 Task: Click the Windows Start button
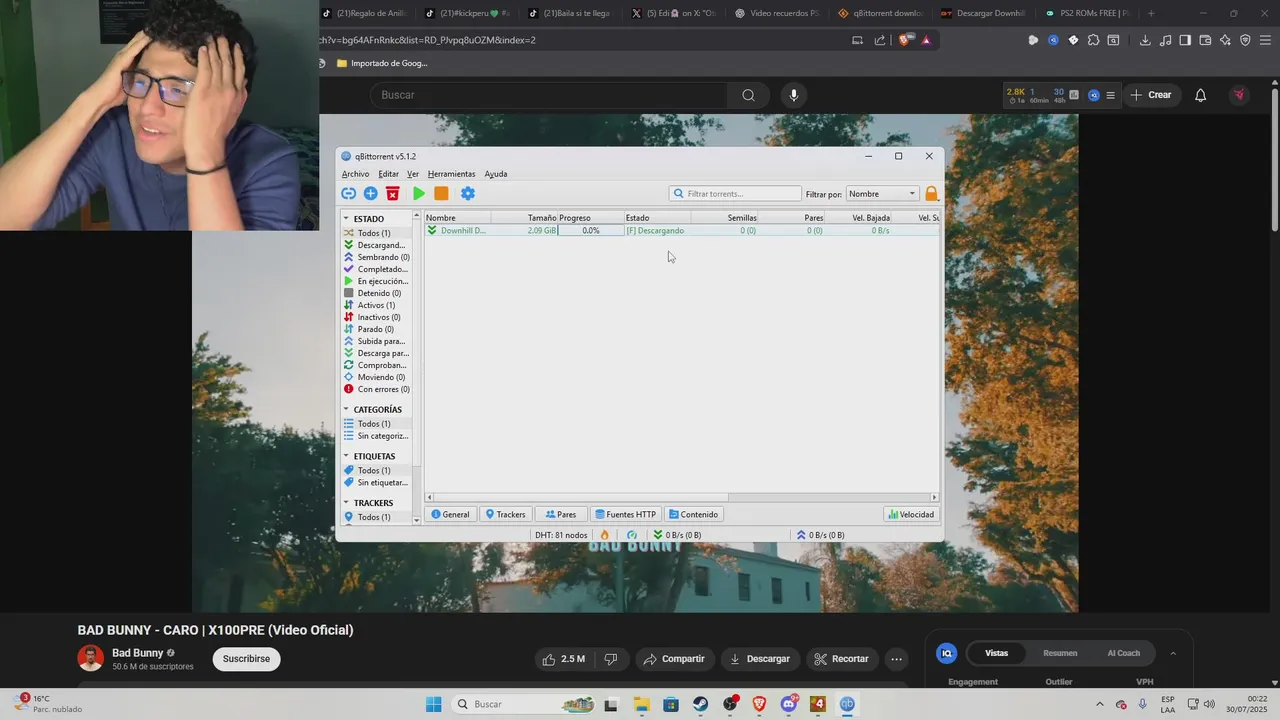click(433, 704)
